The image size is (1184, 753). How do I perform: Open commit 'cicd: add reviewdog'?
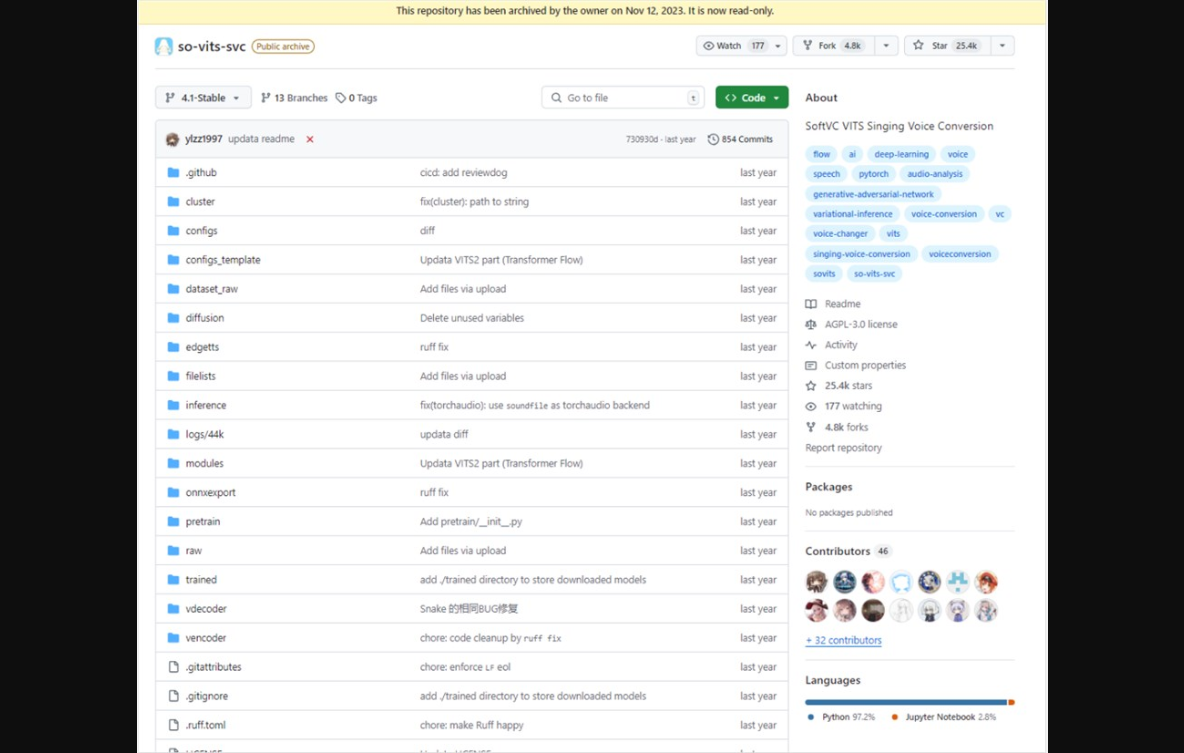click(464, 172)
